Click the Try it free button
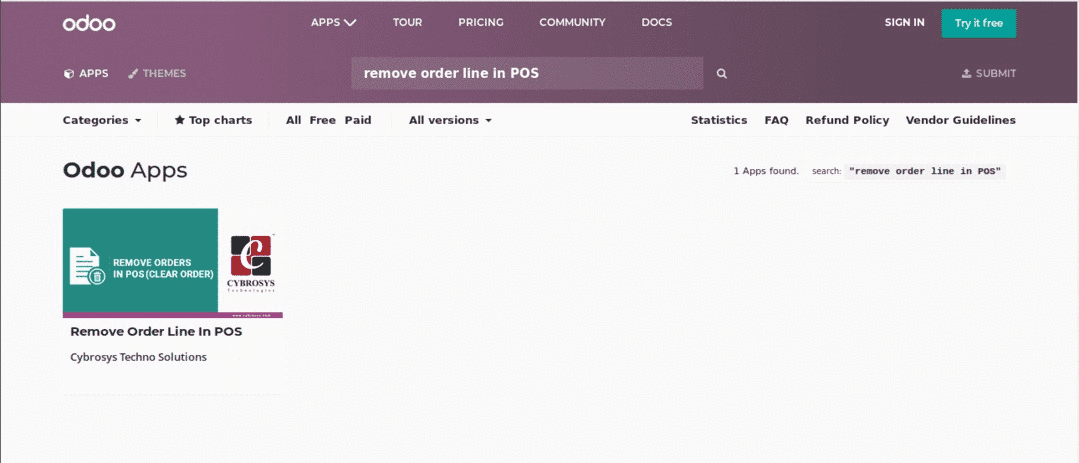This screenshot has width=1079, height=463. click(x=979, y=23)
